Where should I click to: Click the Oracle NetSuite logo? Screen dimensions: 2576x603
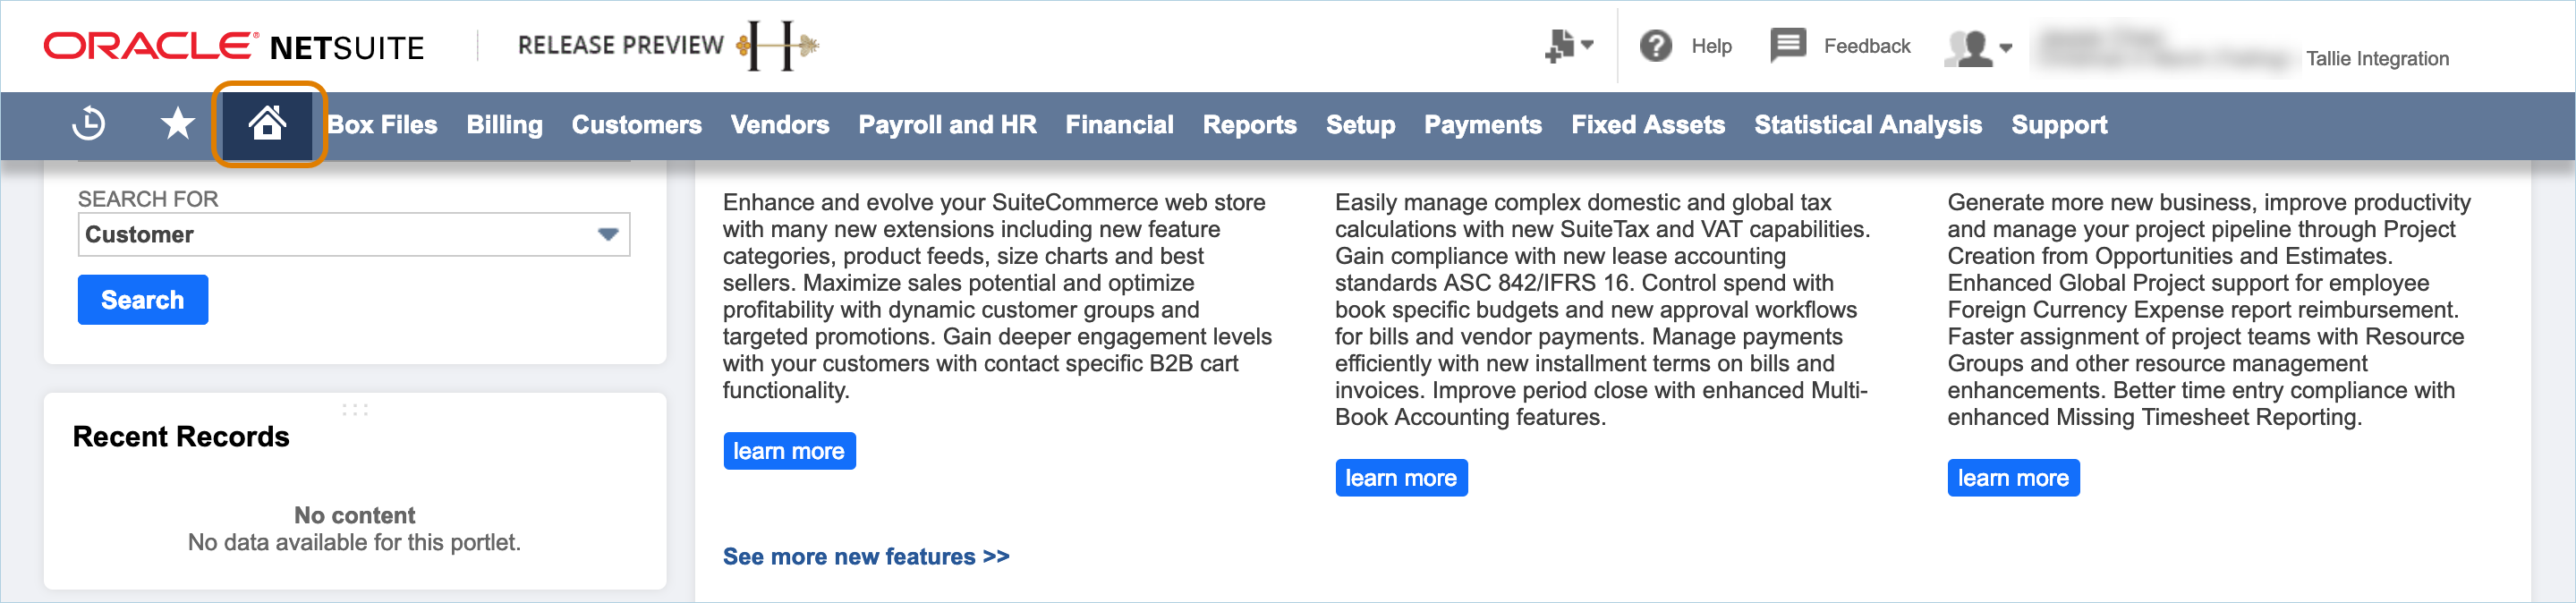[x=234, y=46]
